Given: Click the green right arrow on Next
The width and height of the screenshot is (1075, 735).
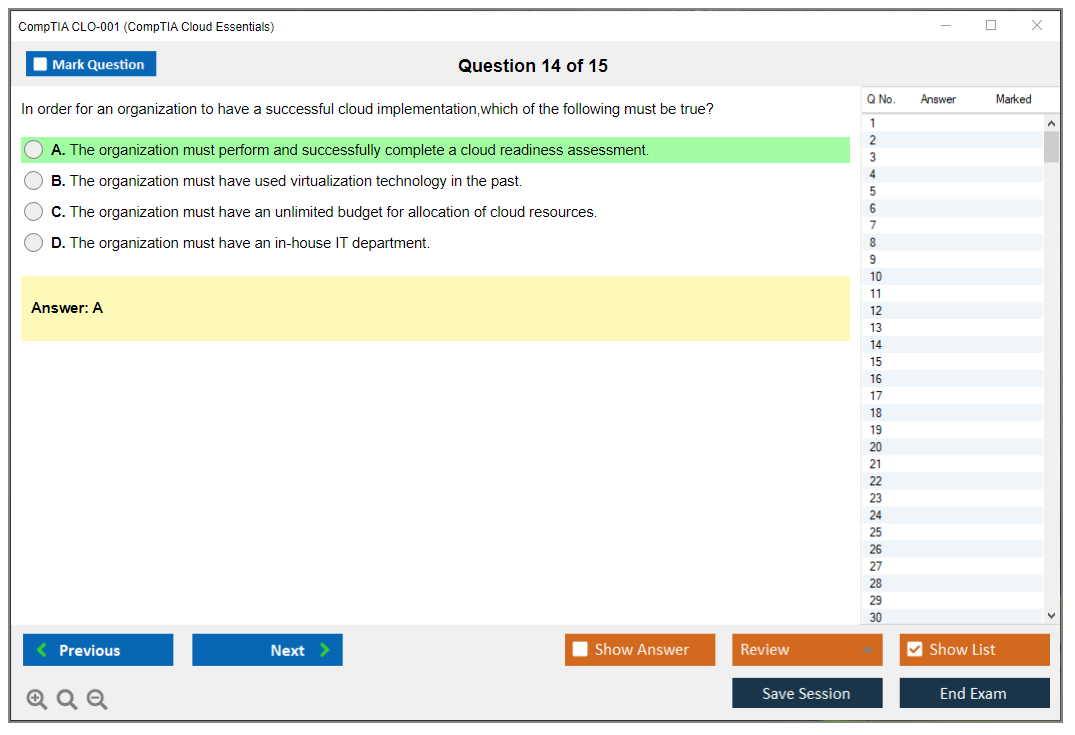Looking at the screenshot, I should pos(324,650).
